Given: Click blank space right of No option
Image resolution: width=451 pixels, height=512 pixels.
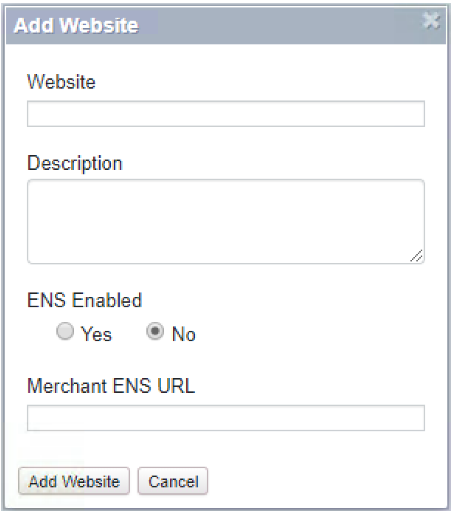Looking at the screenshot, I should point(310,333).
